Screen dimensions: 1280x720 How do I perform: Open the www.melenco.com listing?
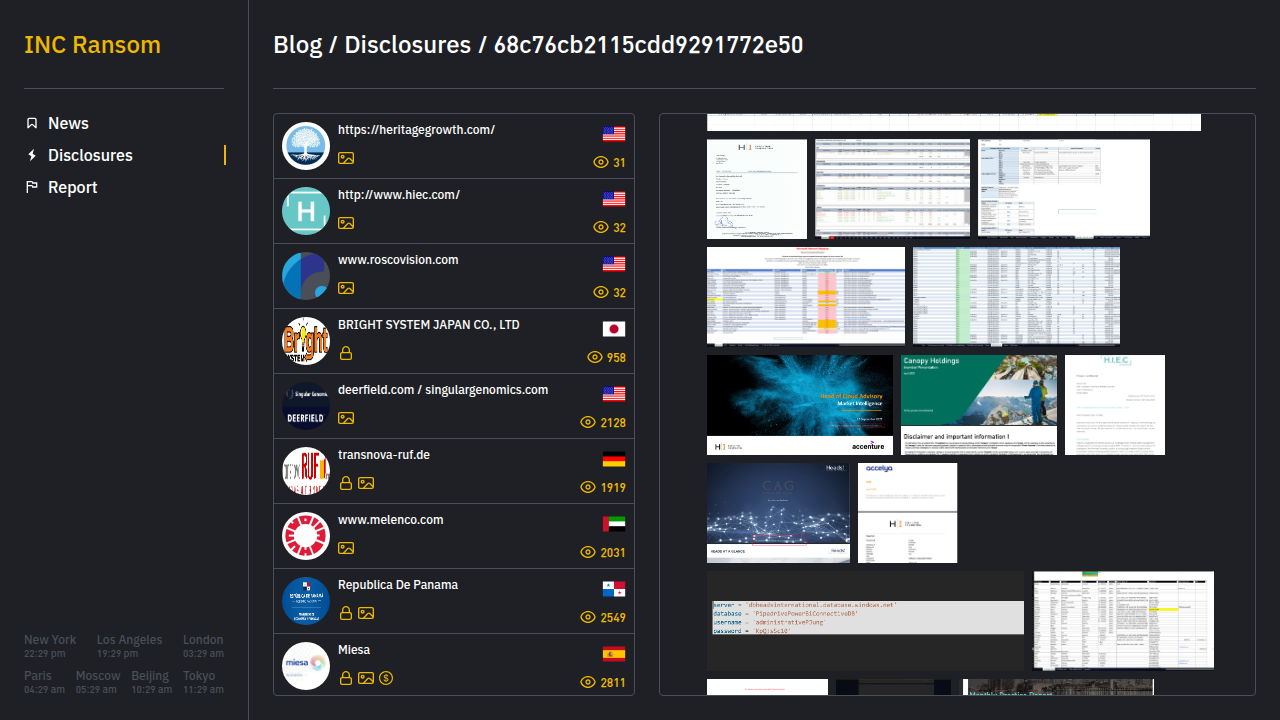point(454,536)
